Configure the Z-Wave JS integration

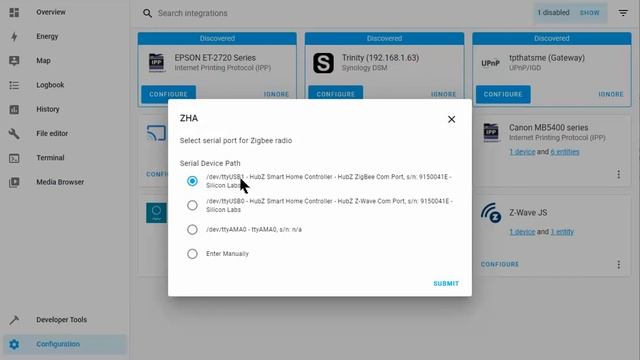pyautogui.click(x=500, y=264)
